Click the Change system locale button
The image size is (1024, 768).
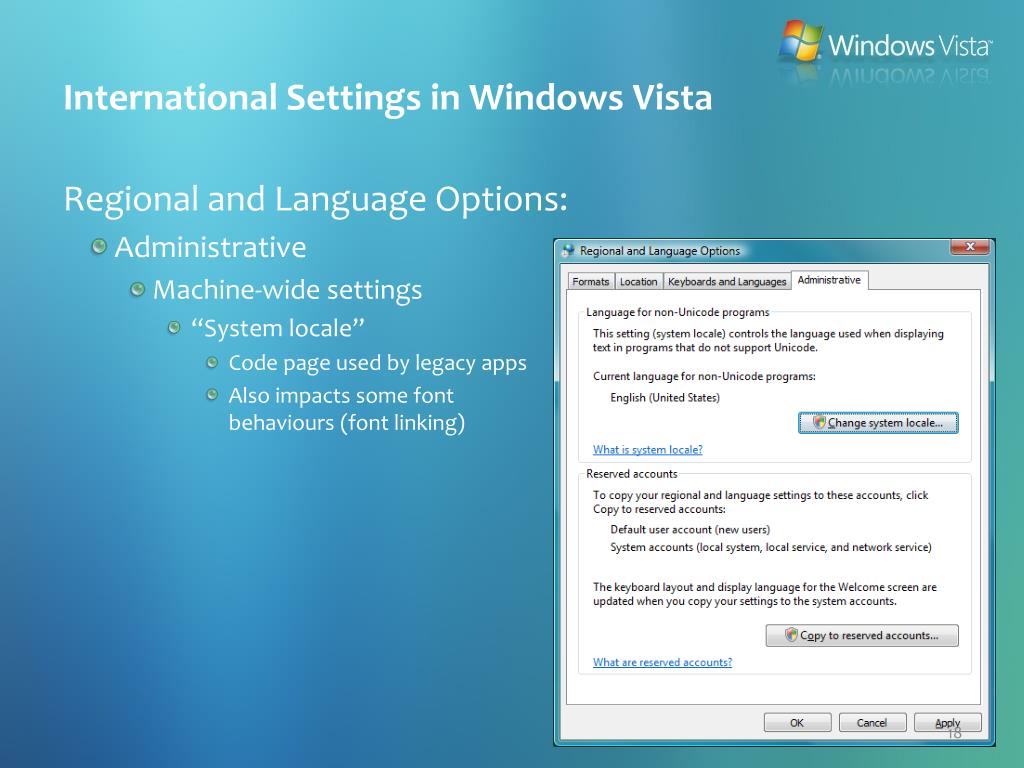878,423
